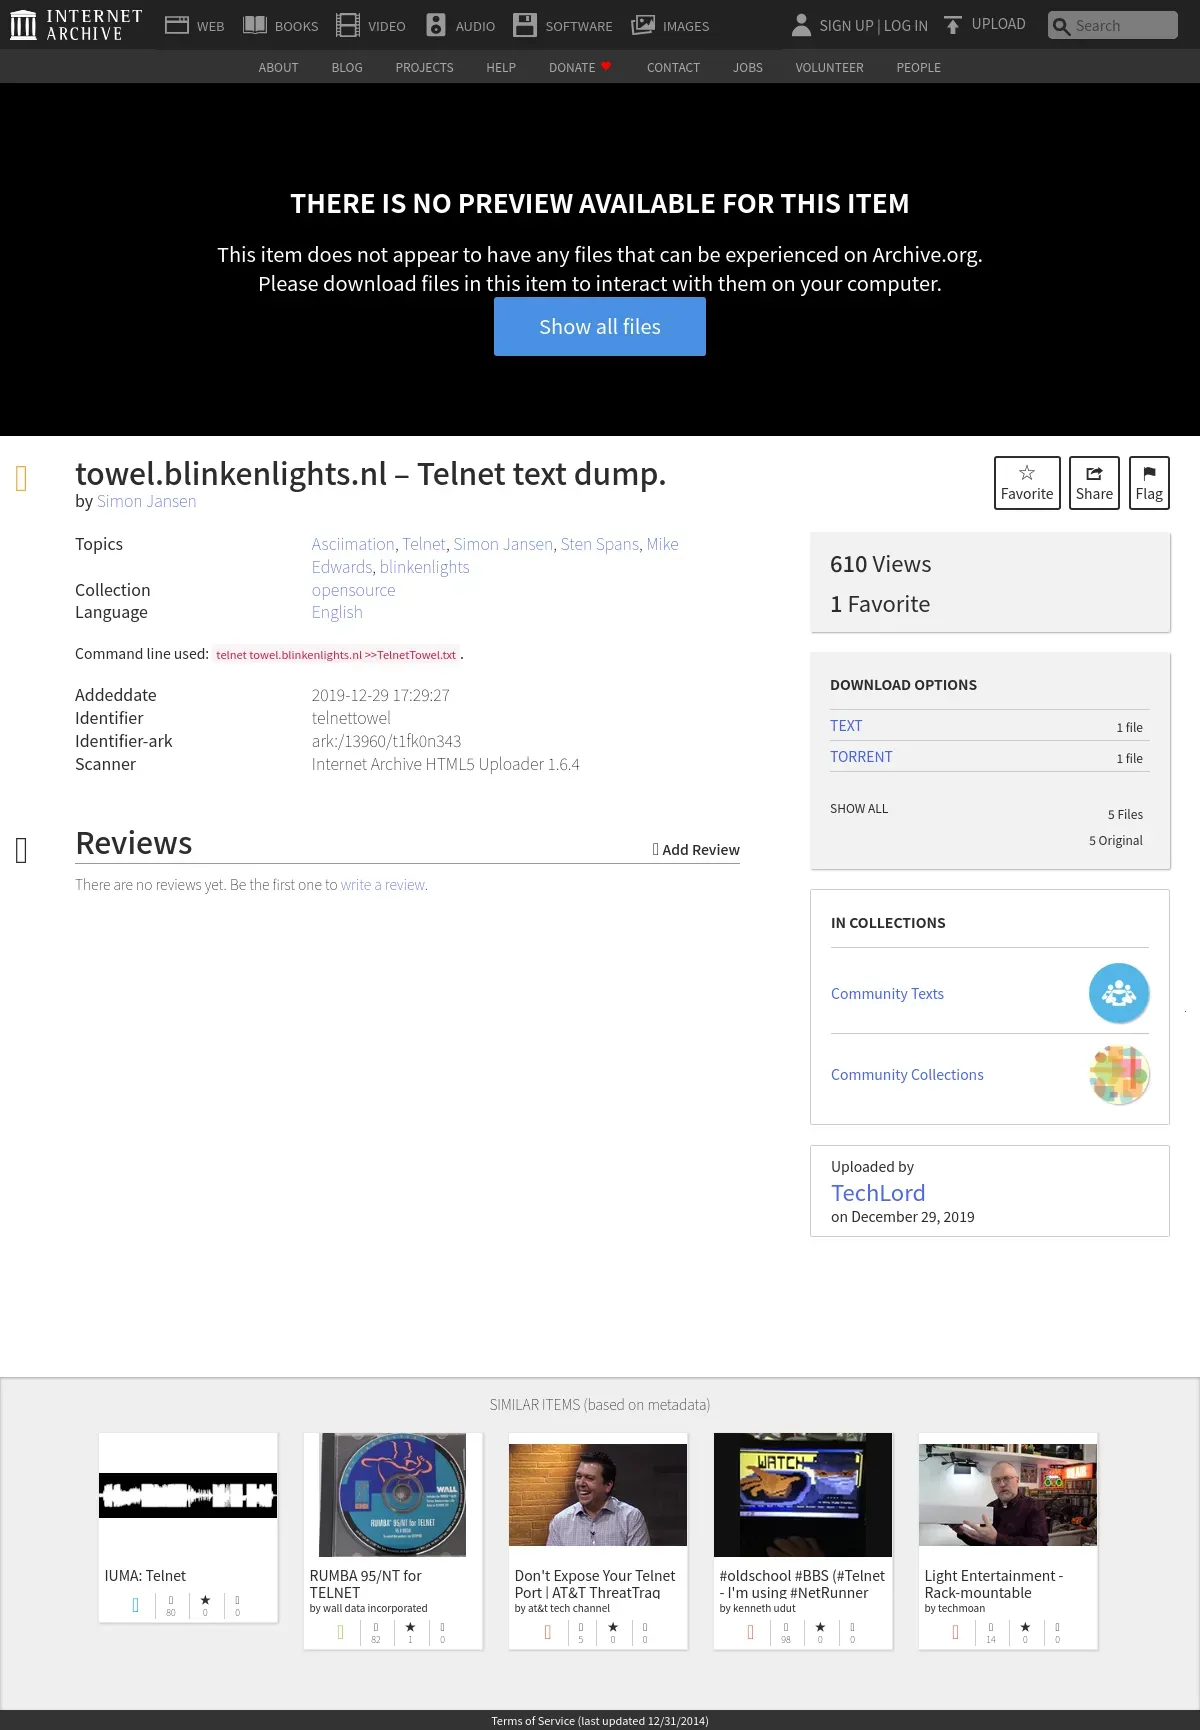Open the Jobs menu item
1200x1730 pixels.
[x=748, y=67]
